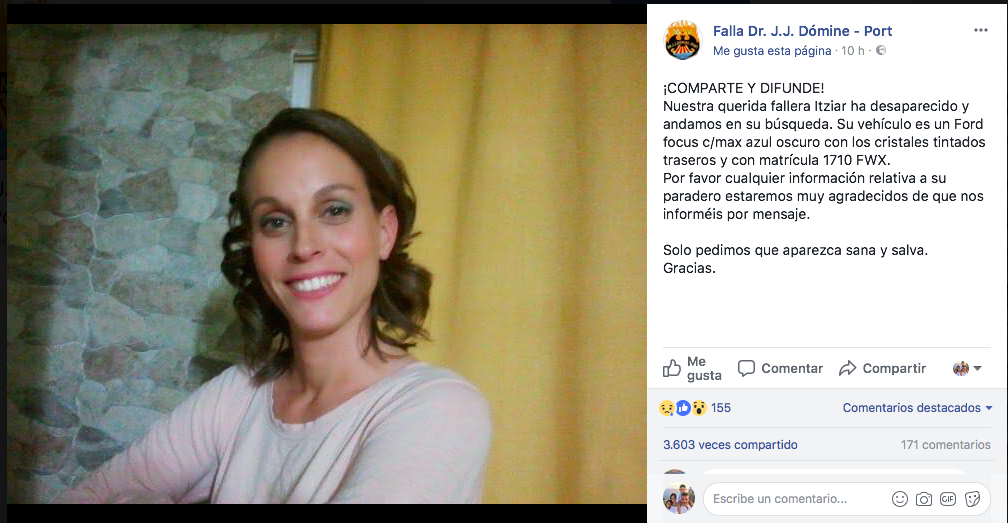Open the emoji picker in comment box

point(900,499)
